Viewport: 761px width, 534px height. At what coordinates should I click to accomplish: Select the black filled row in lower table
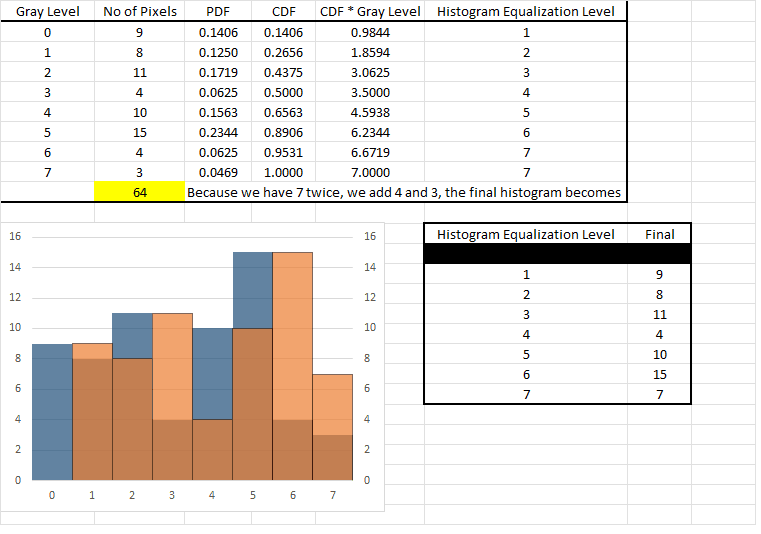pyautogui.click(x=558, y=254)
